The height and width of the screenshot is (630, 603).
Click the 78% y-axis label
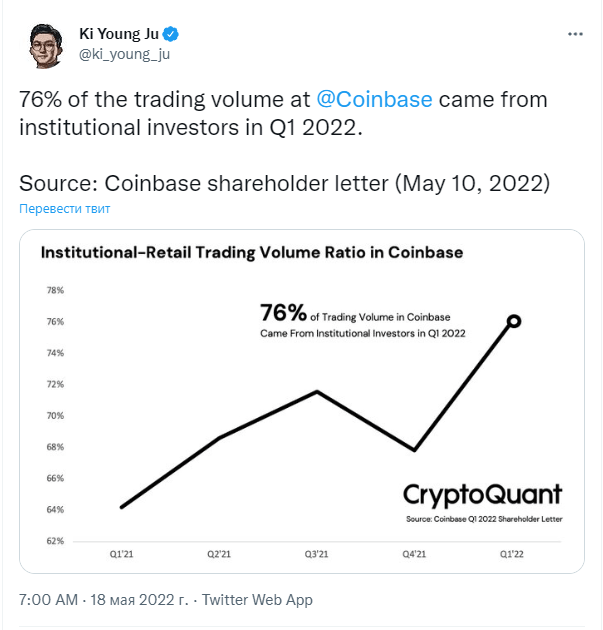[x=55, y=290]
